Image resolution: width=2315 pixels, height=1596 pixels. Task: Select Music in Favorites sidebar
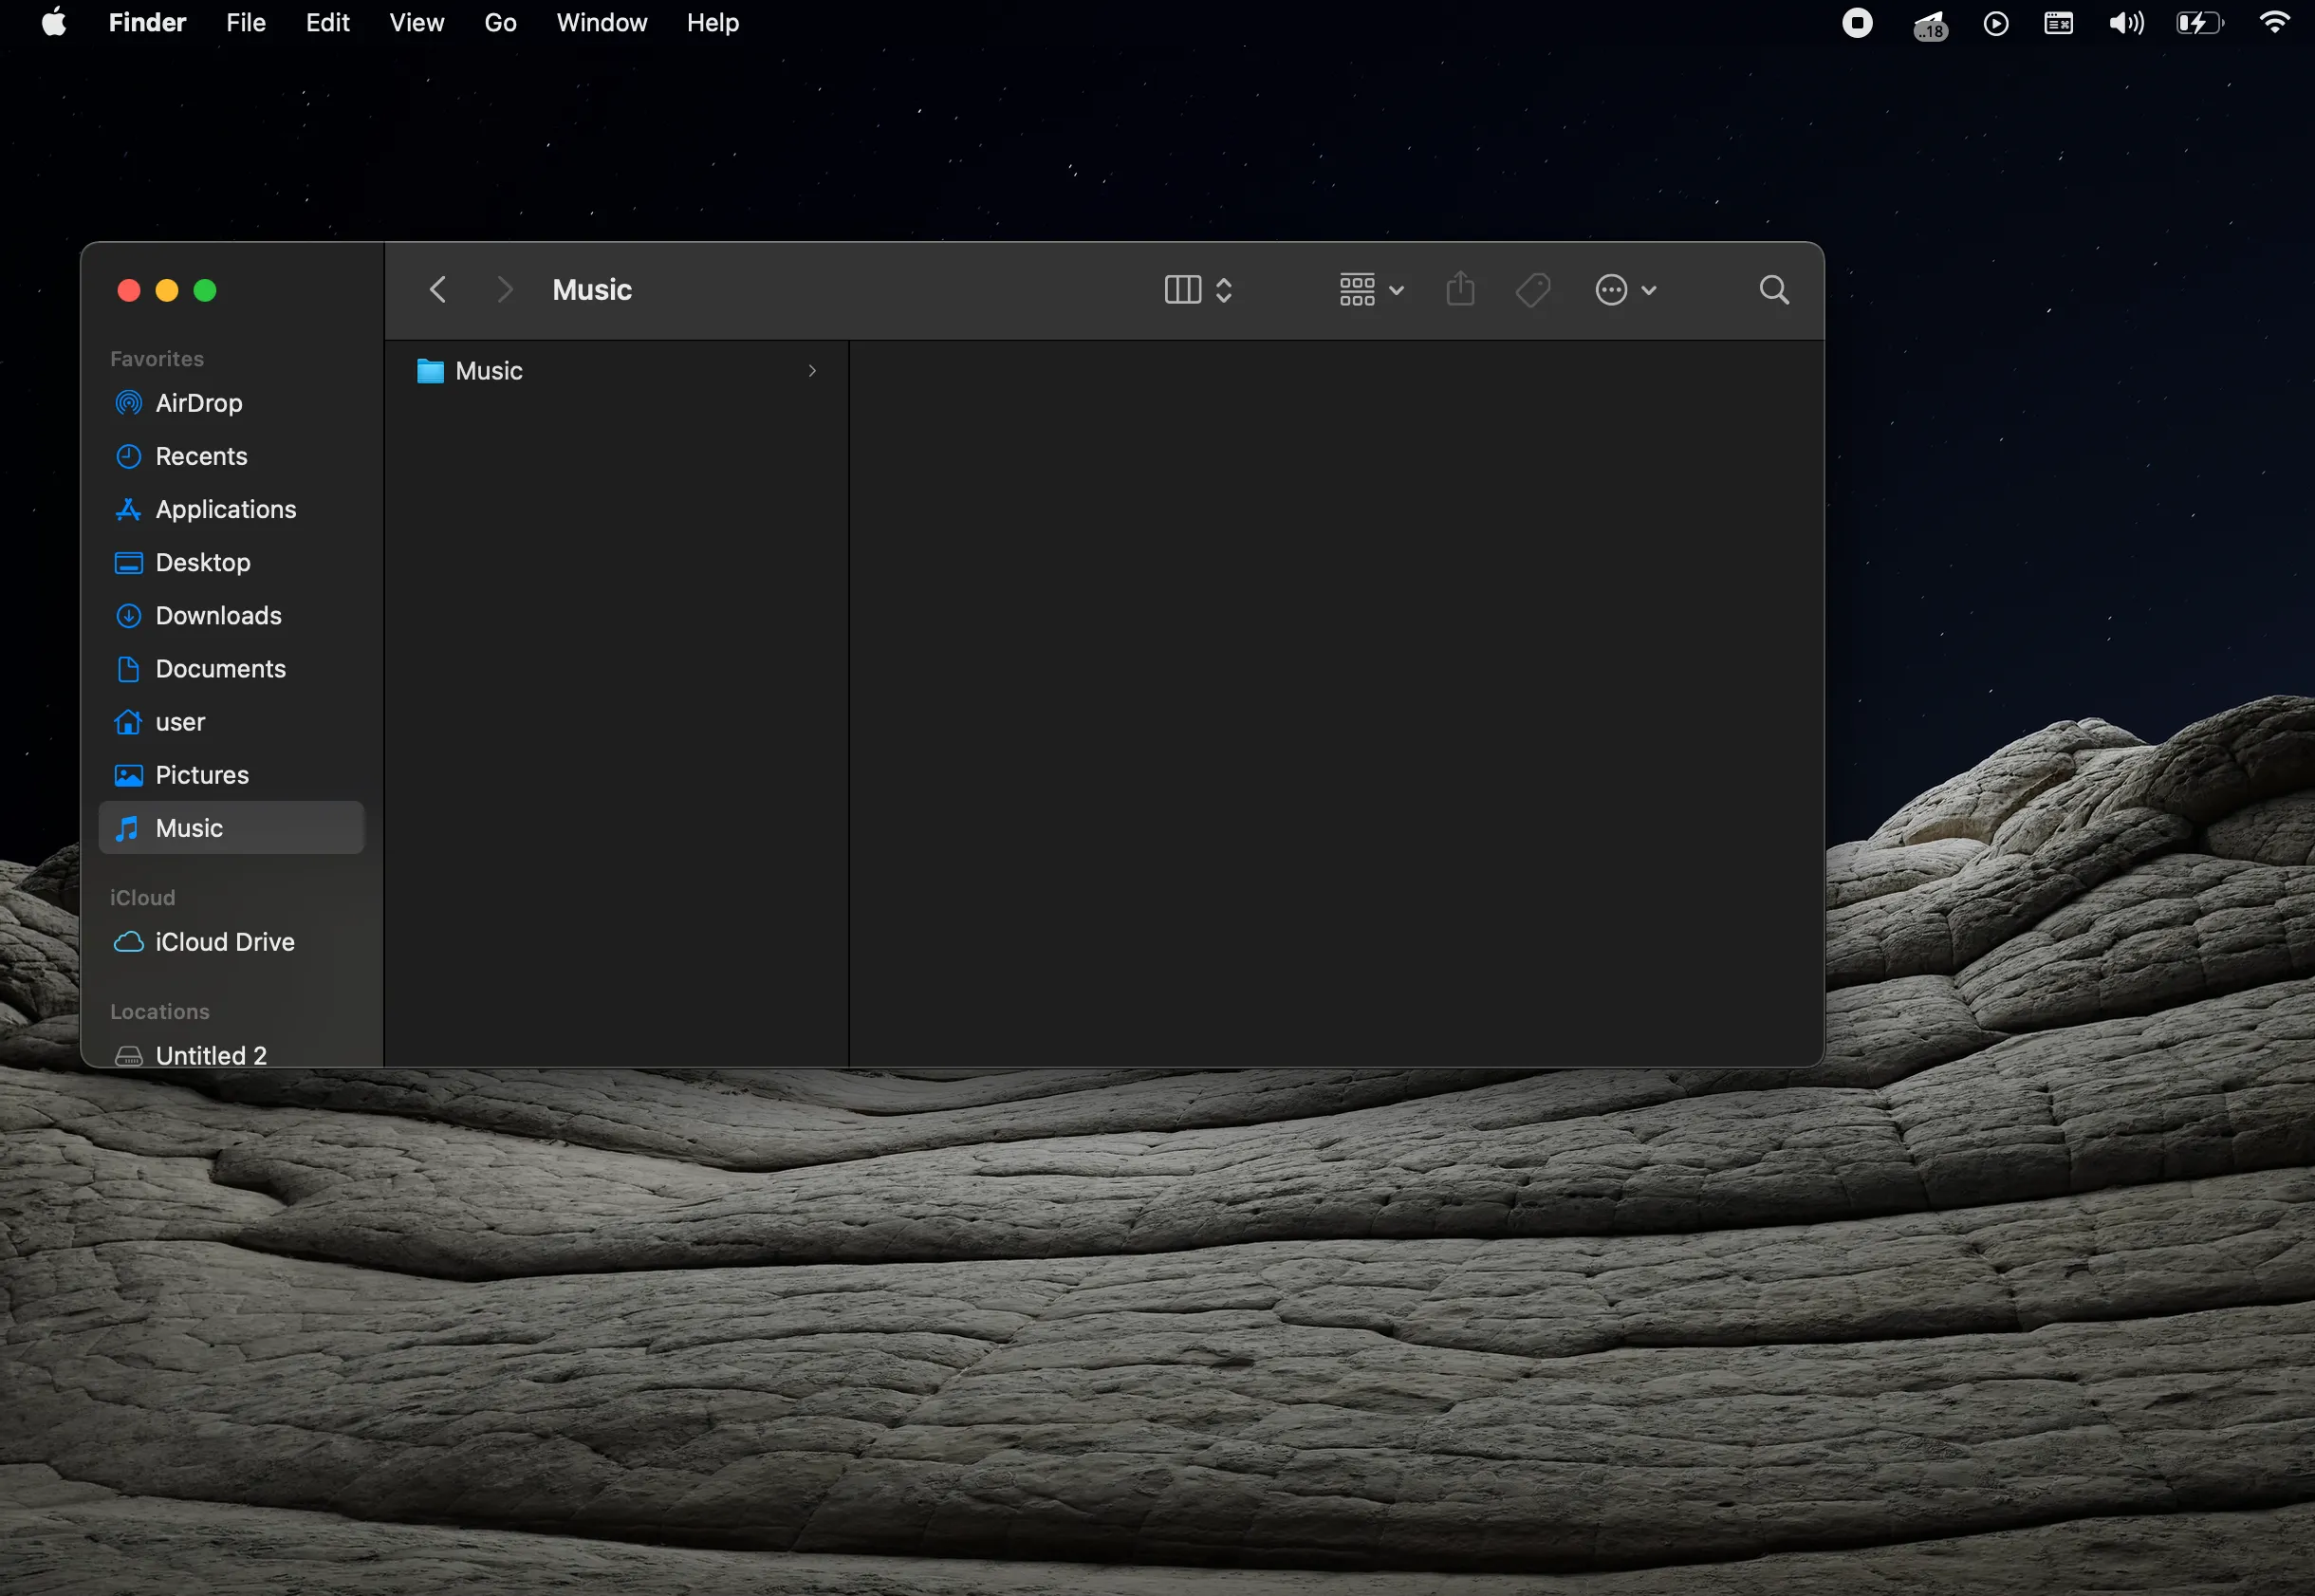pyautogui.click(x=188, y=827)
